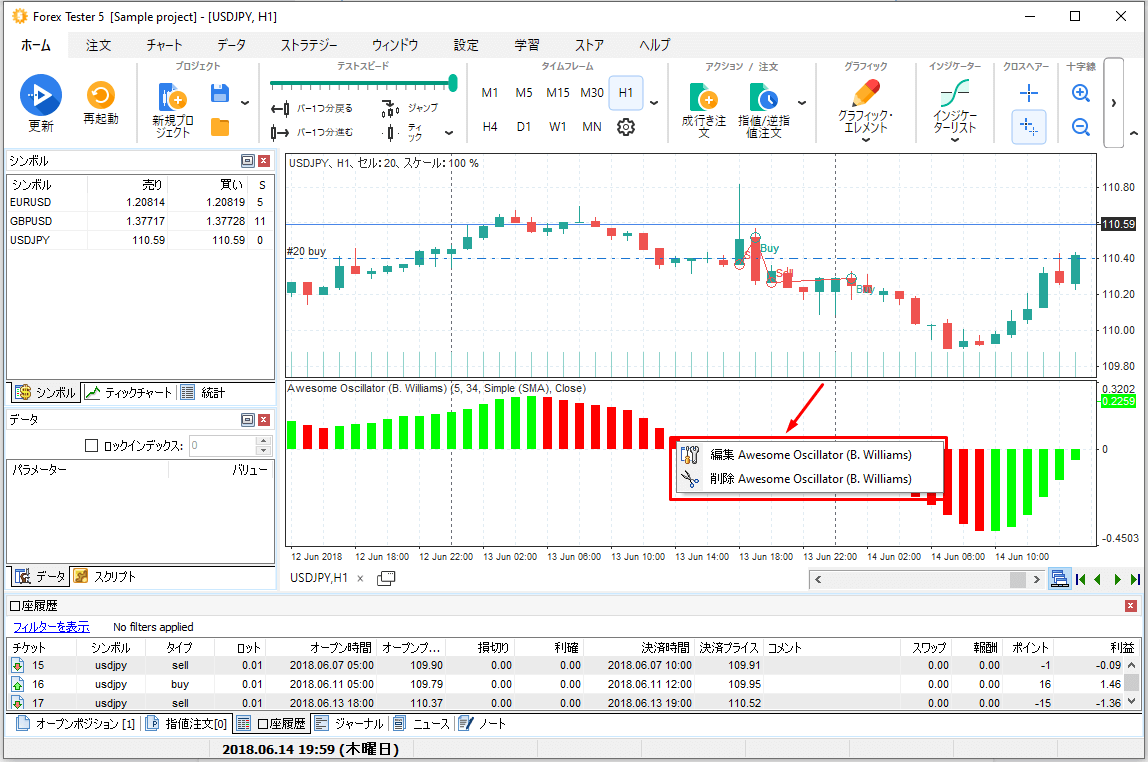Open the Strategy ribbon tab

pos(308,45)
